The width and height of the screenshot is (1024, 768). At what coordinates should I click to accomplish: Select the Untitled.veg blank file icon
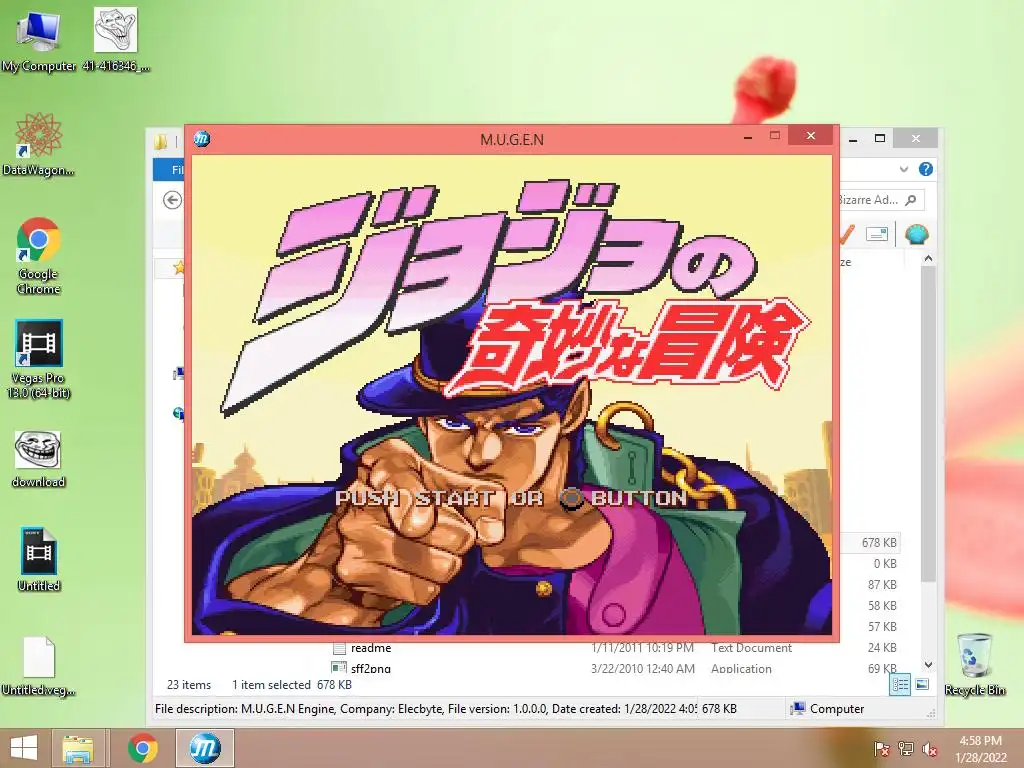coord(38,666)
